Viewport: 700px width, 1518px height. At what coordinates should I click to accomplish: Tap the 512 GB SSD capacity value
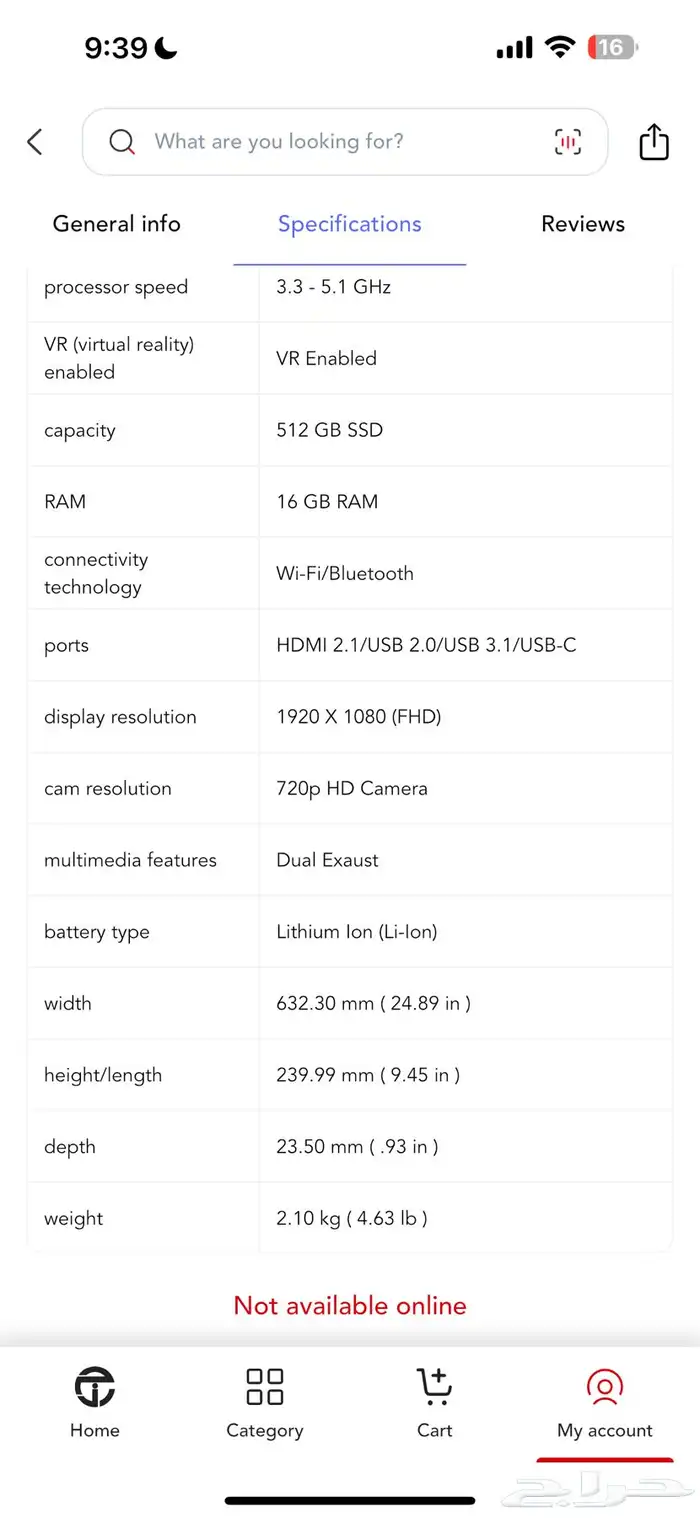pos(330,430)
